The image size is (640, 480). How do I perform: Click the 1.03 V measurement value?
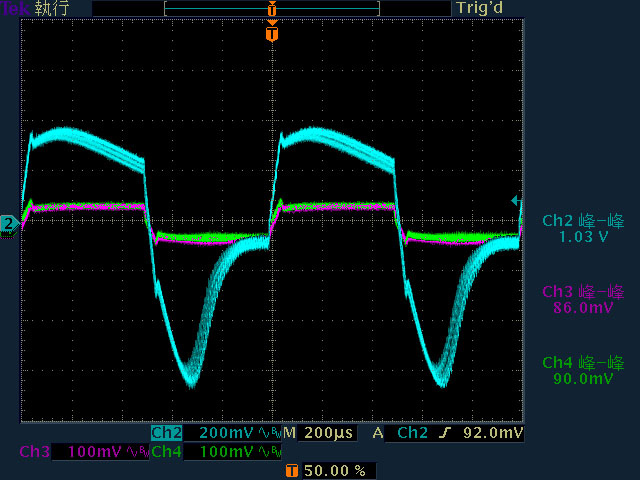pyautogui.click(x=583, y=237)
